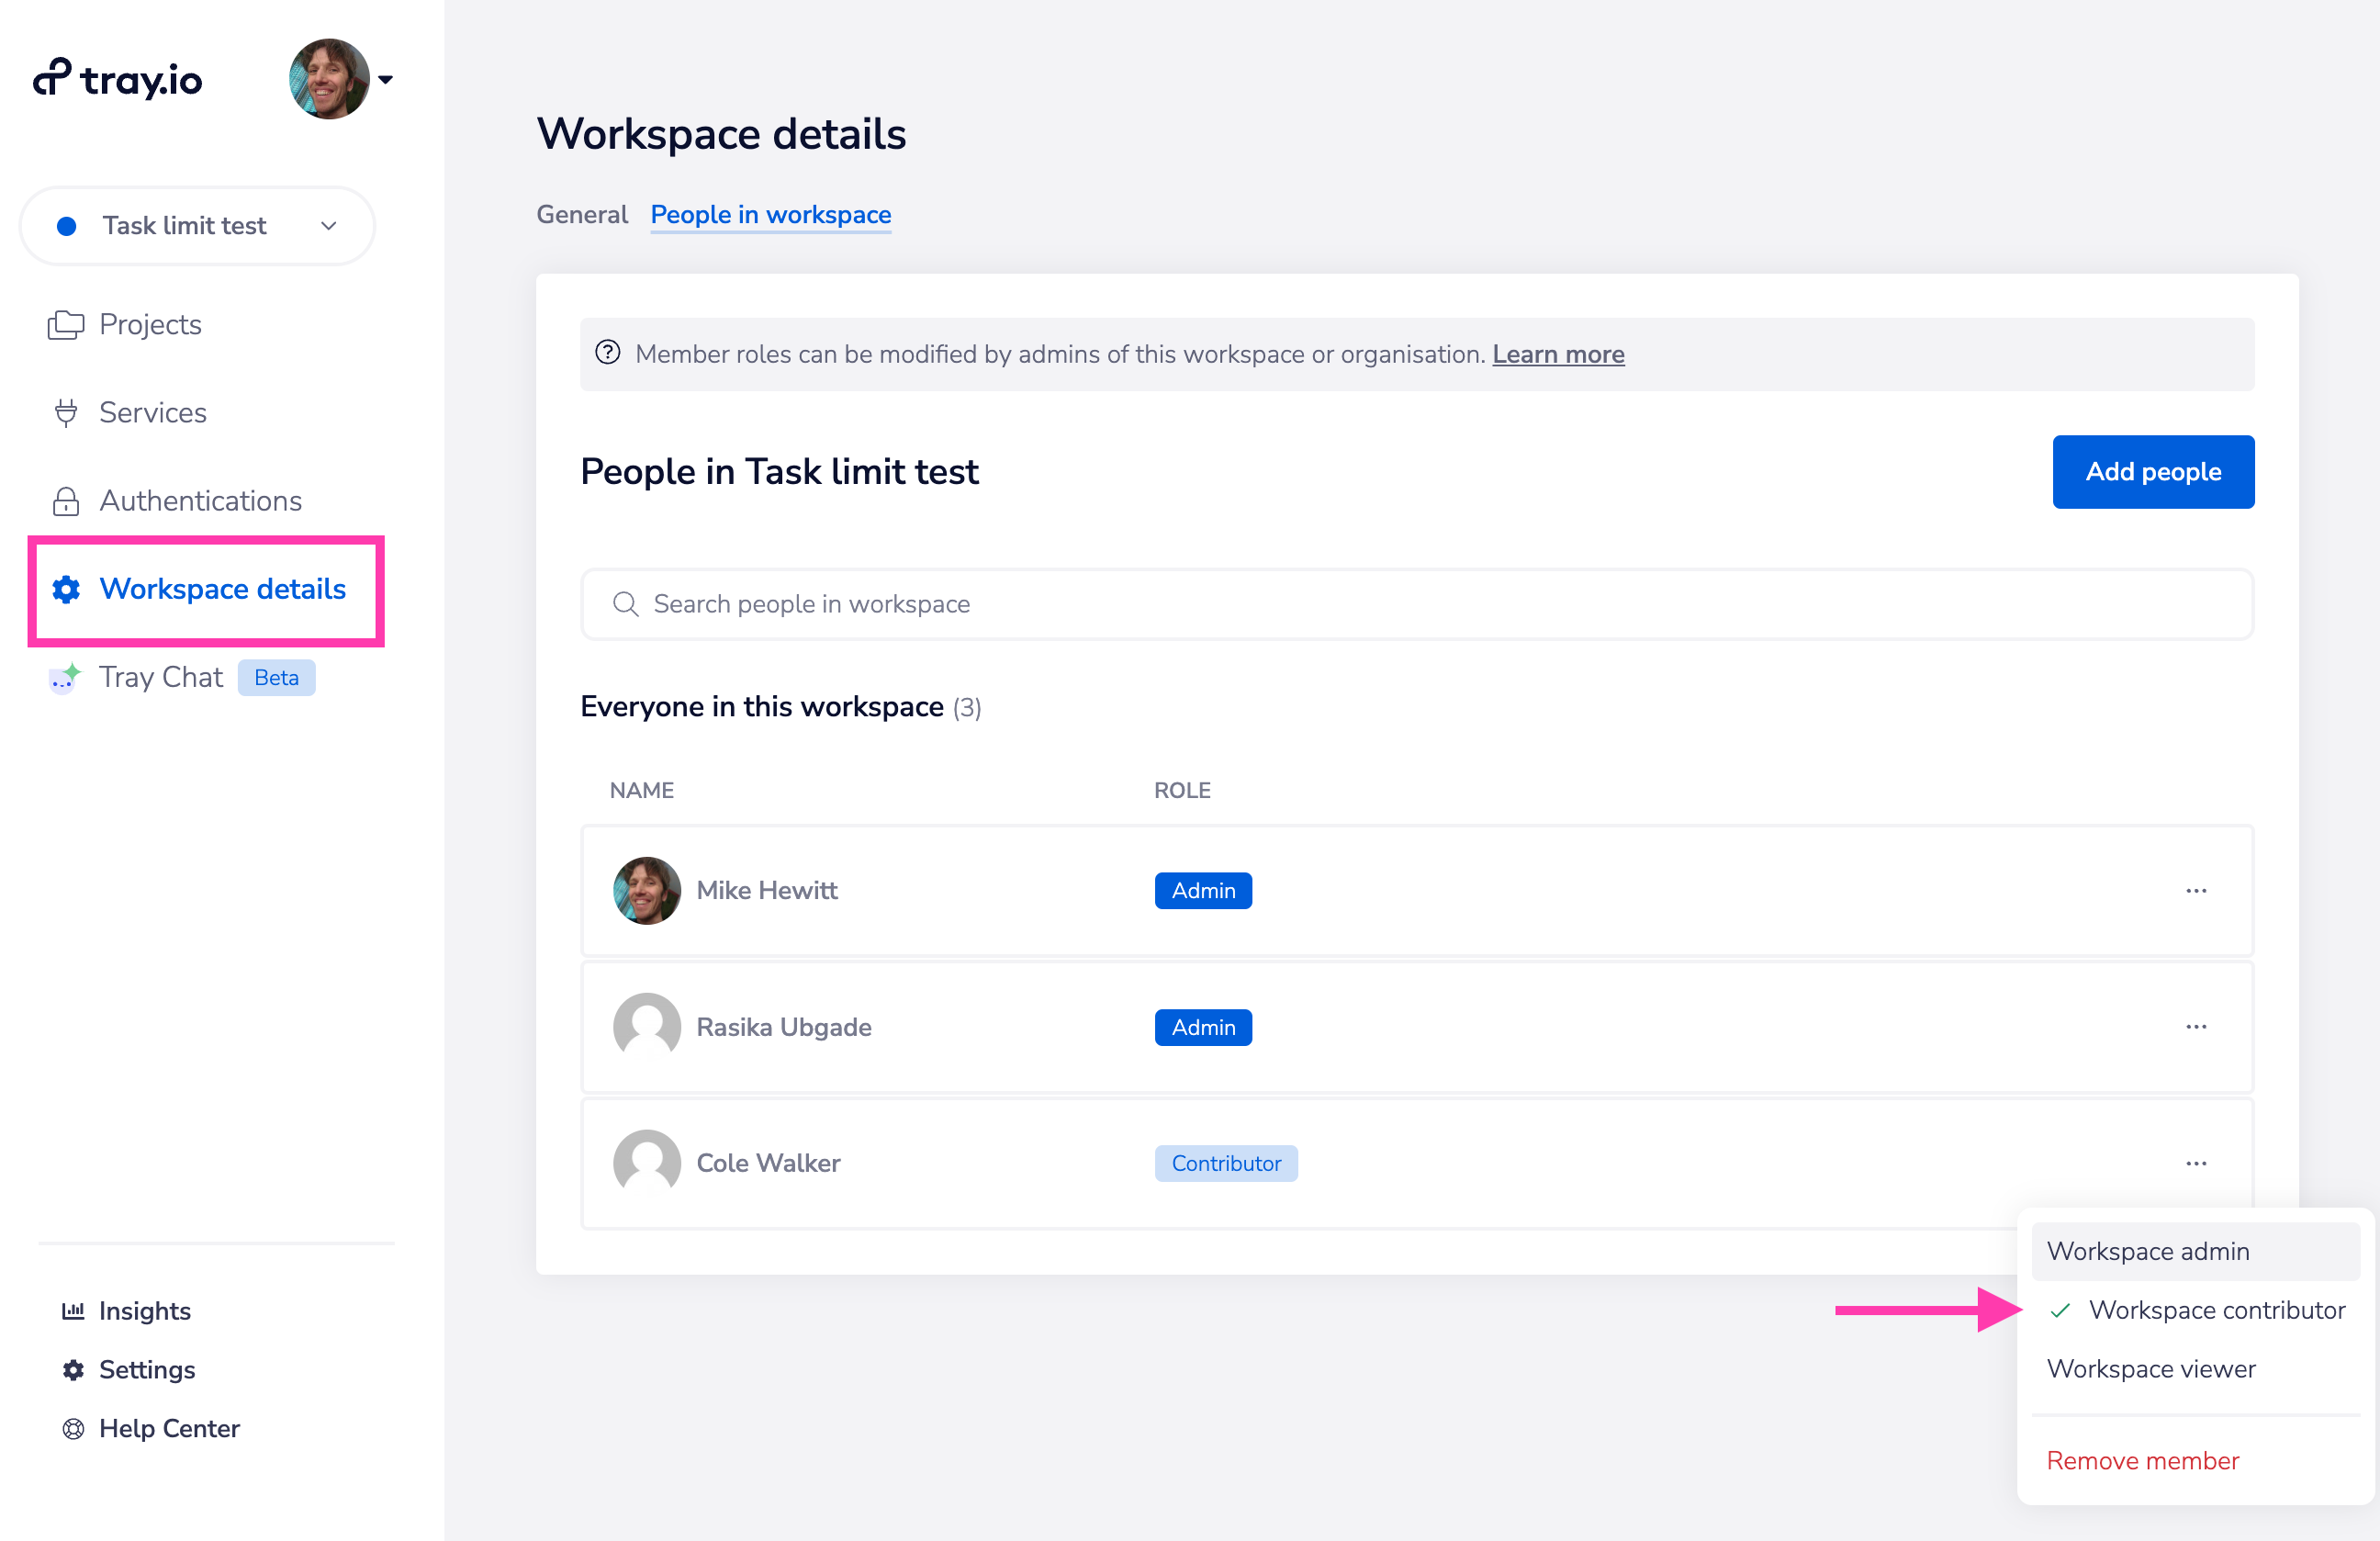Viewport: 2380px width, 1541px height.
Task: Switch to the General tab
Action: [582, 215]
